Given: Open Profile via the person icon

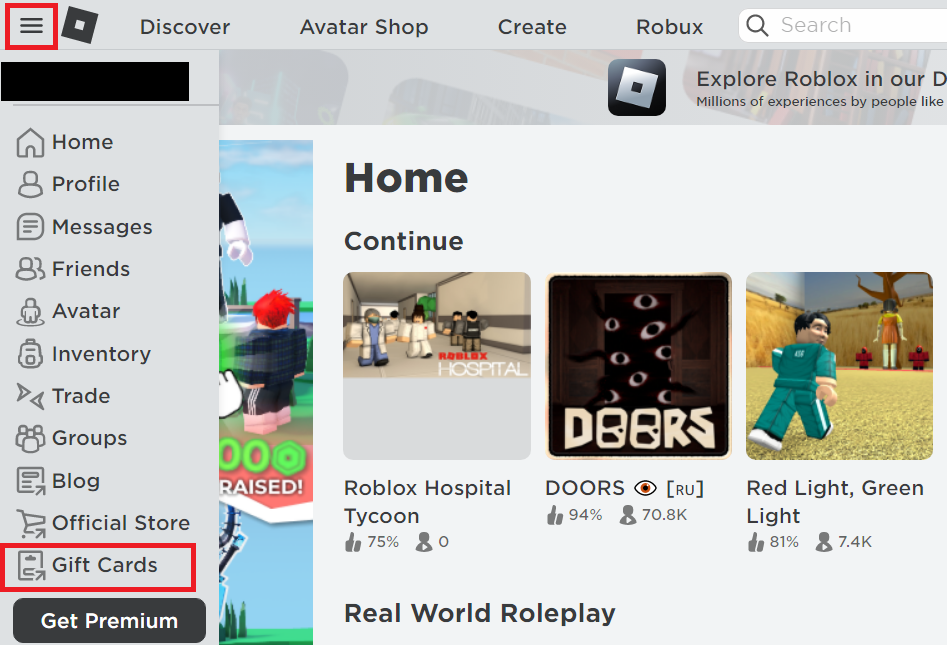Looking at the screenshot, I should 30,184.
